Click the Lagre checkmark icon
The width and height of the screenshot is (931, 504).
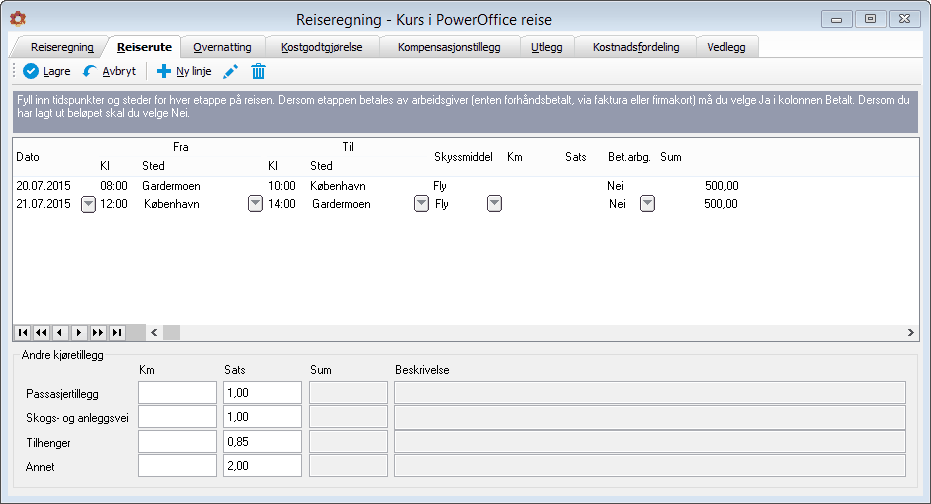tap(31, 71)
